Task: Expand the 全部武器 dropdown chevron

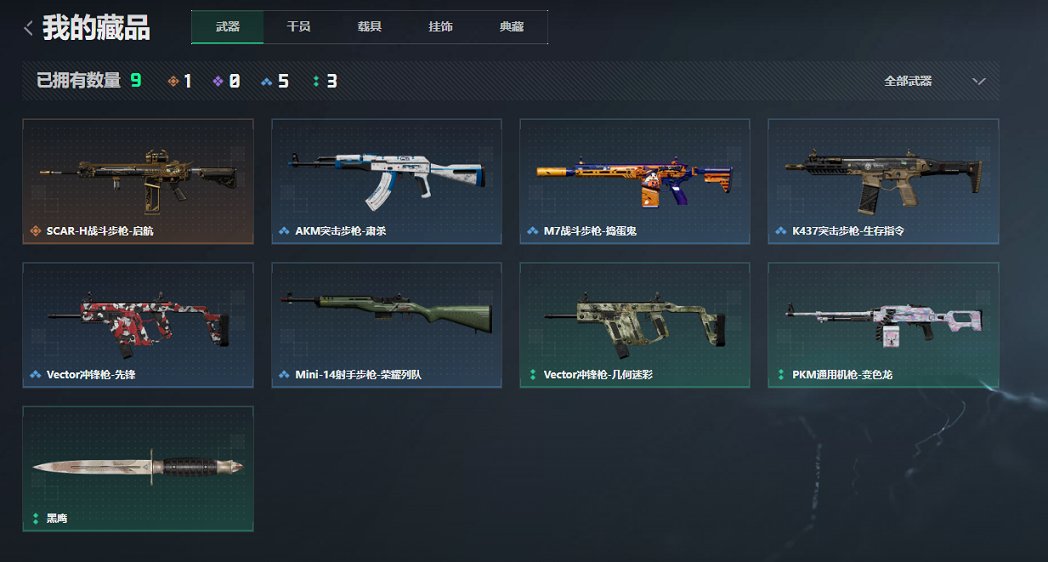Action: pyautogui.click(x=978, y=82)
